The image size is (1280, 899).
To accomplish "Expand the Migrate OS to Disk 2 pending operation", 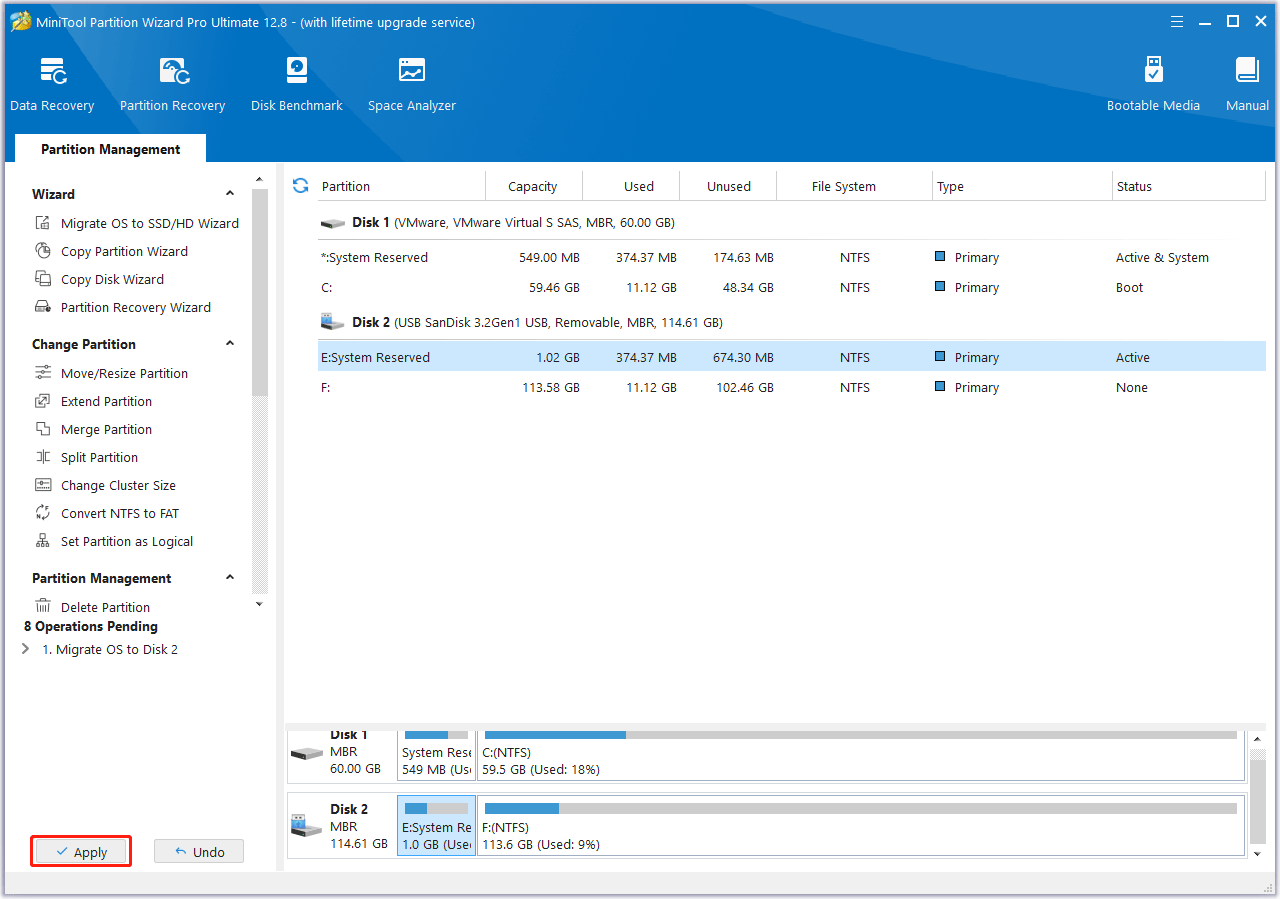I will (x=26, y=649).
